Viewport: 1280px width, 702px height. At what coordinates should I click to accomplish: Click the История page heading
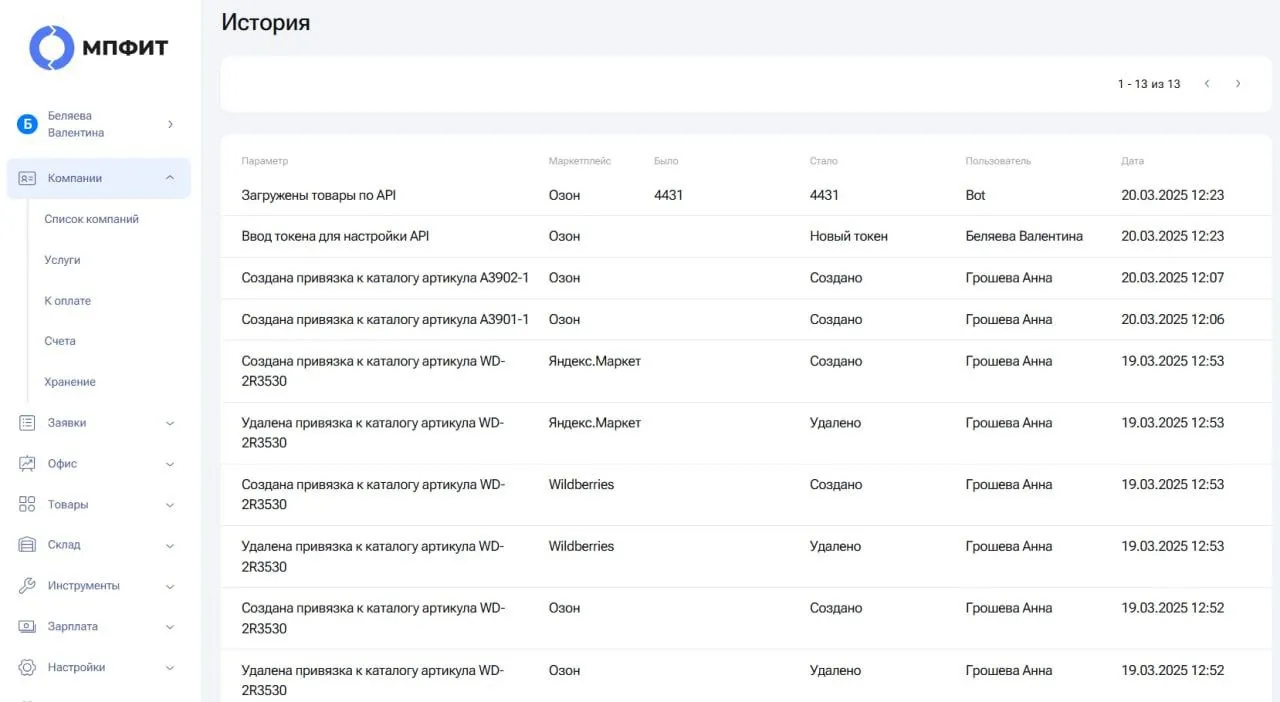click(x=266, y=22)
